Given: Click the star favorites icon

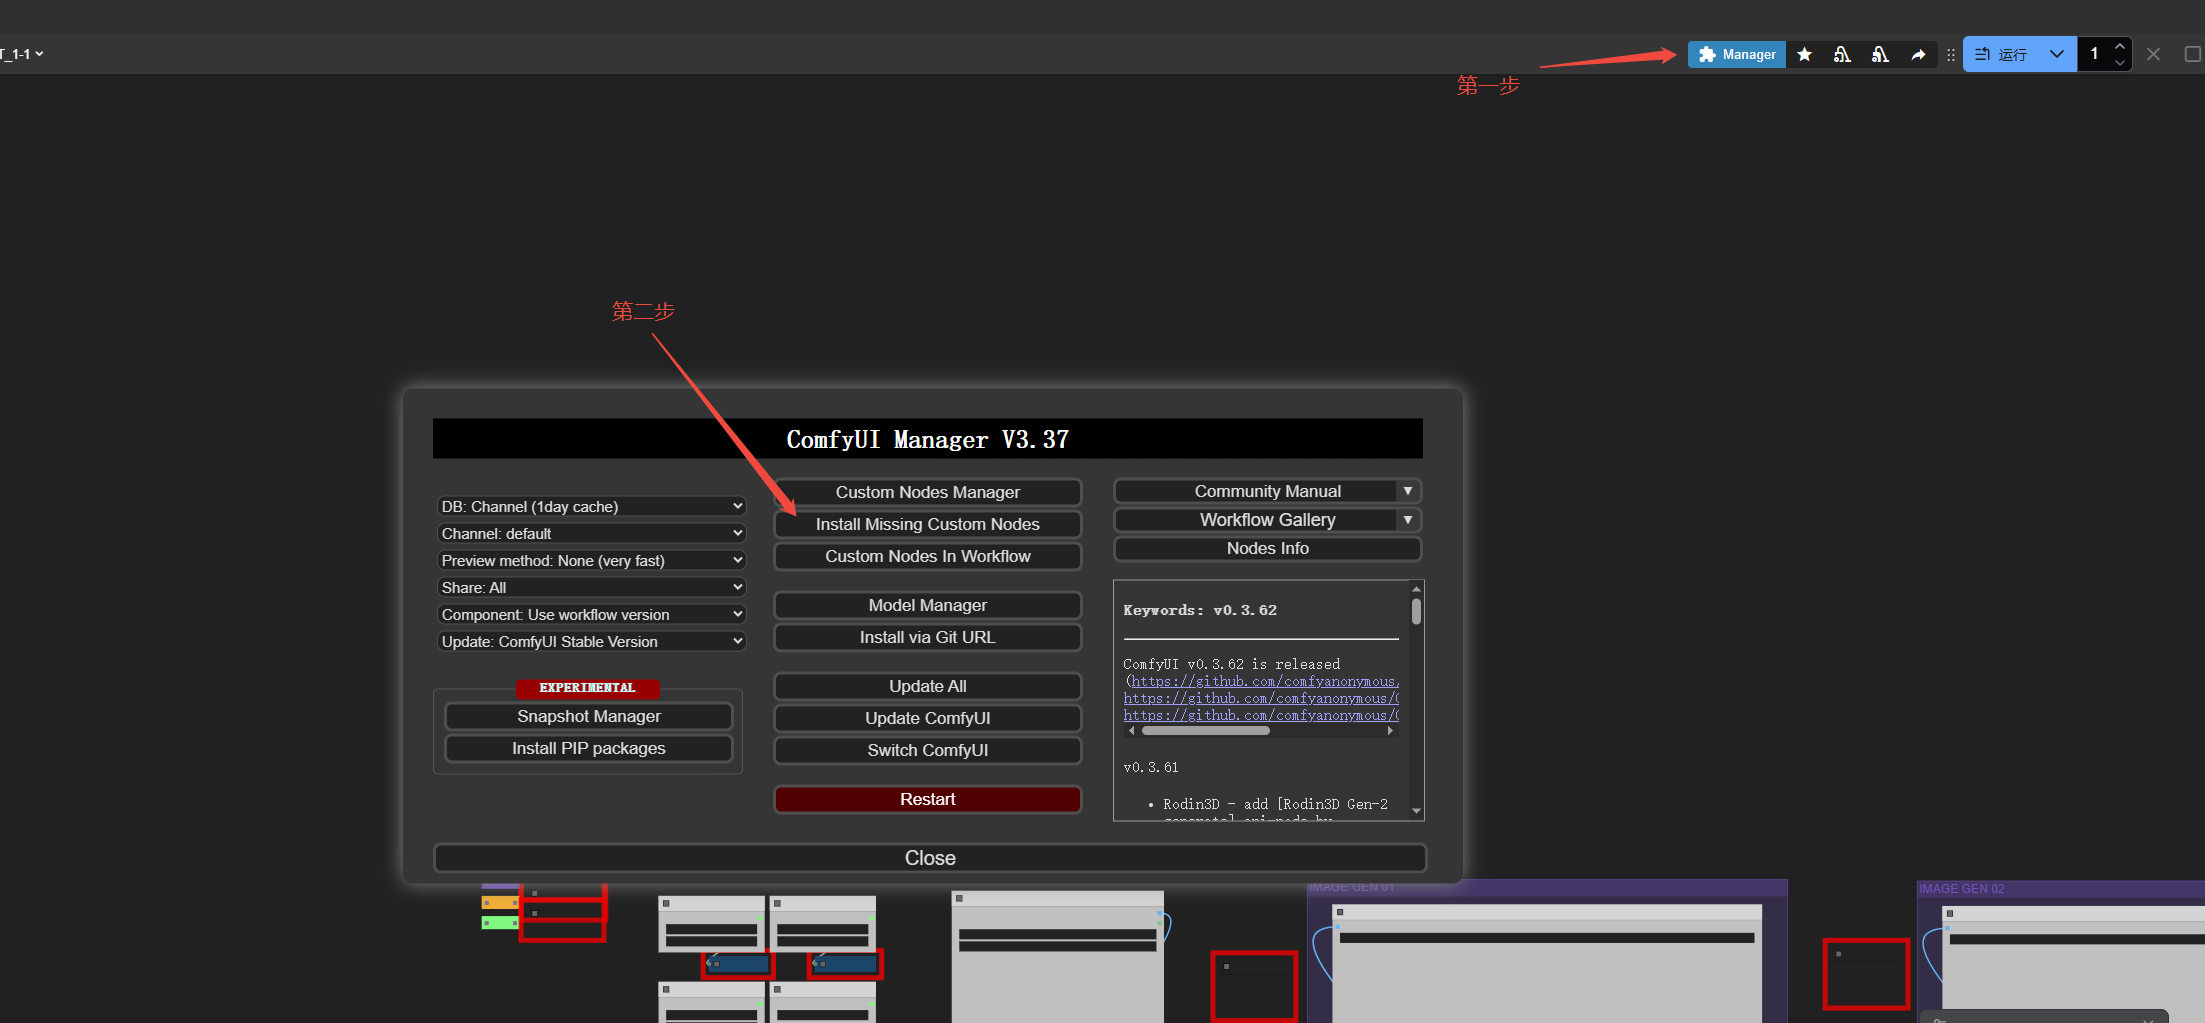Looking at the screenshot, I should tap(1804, 55).
